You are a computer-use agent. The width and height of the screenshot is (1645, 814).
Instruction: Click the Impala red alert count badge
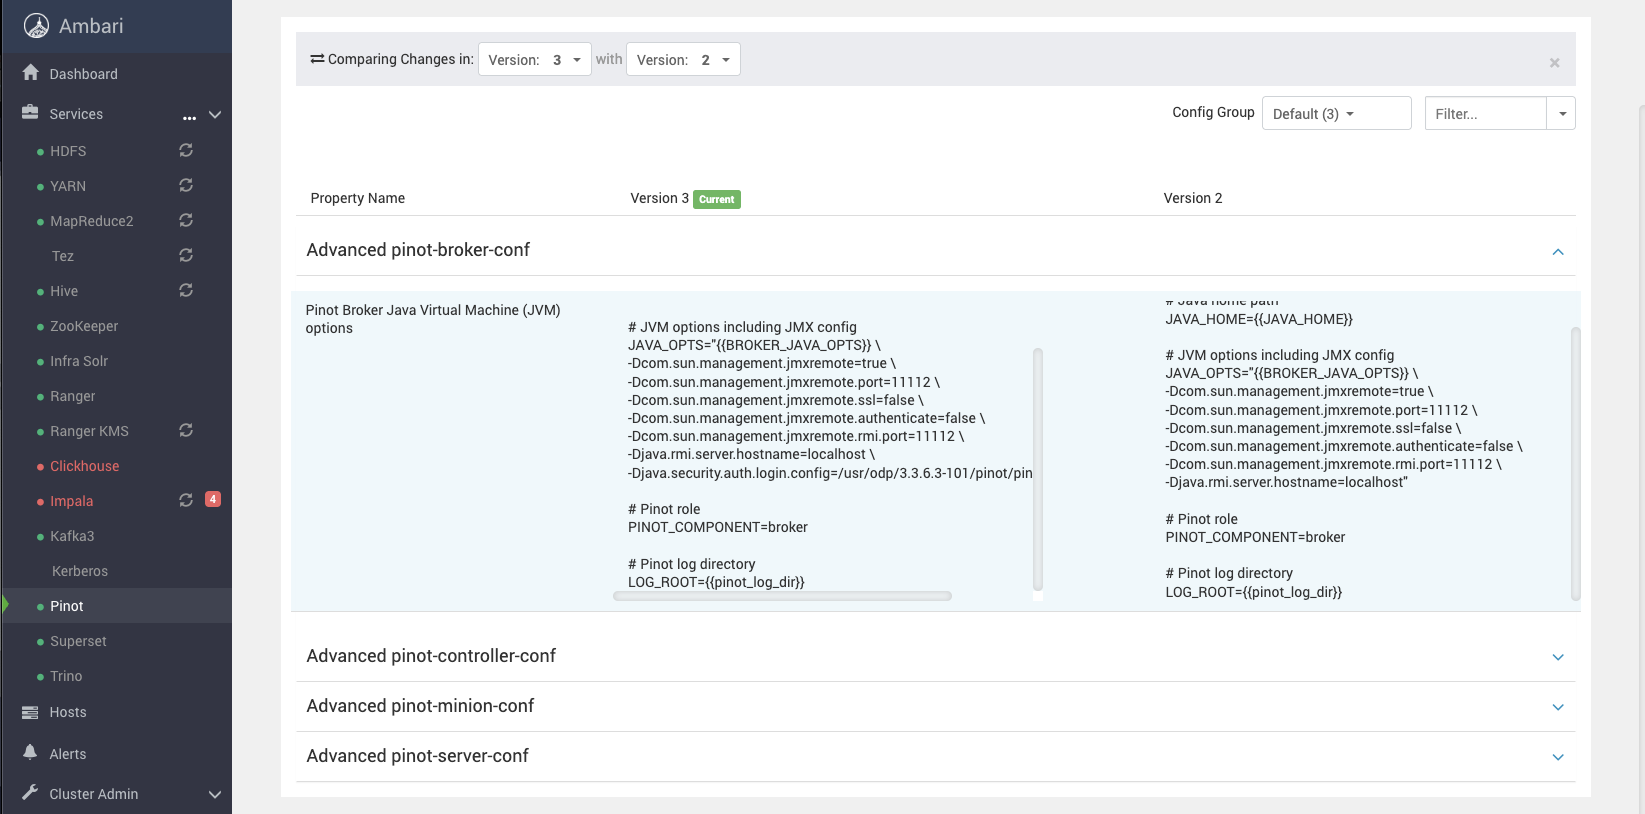tap(213, 499)
